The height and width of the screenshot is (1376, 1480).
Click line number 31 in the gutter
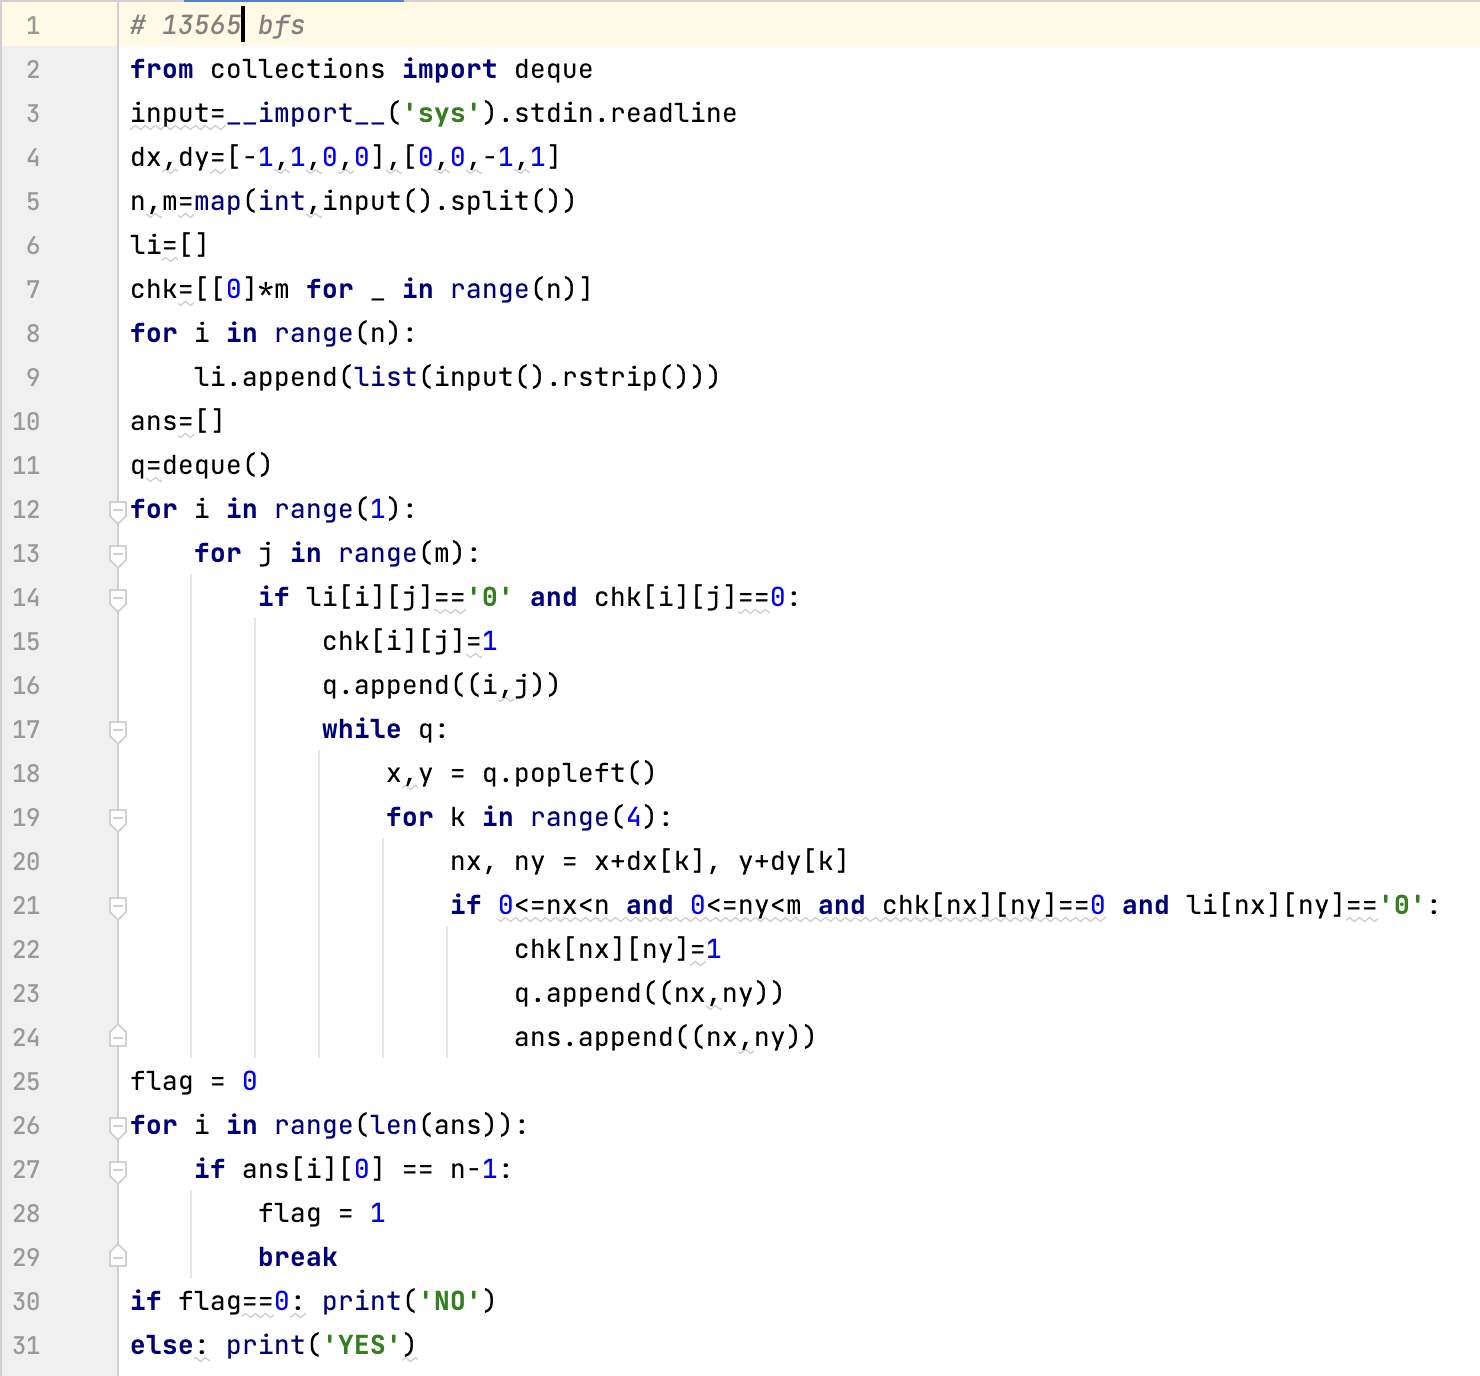[26, 1345]
